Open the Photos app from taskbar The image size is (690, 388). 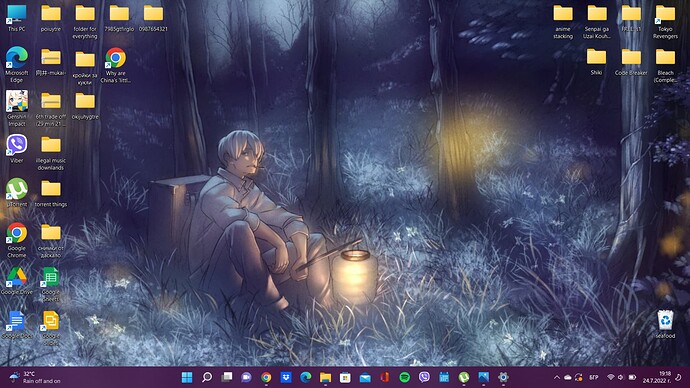(x=484, y=377)
